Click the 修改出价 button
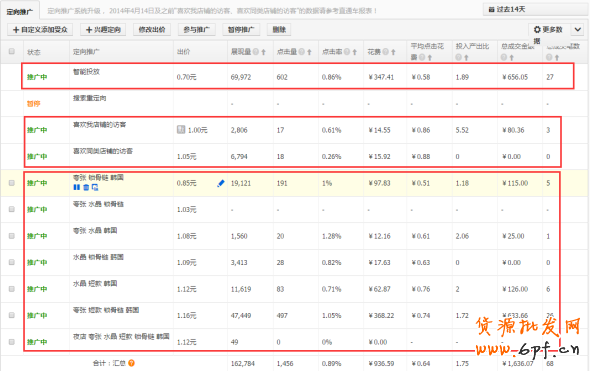This screenshot has width=590, height=371. click(152, 29)
